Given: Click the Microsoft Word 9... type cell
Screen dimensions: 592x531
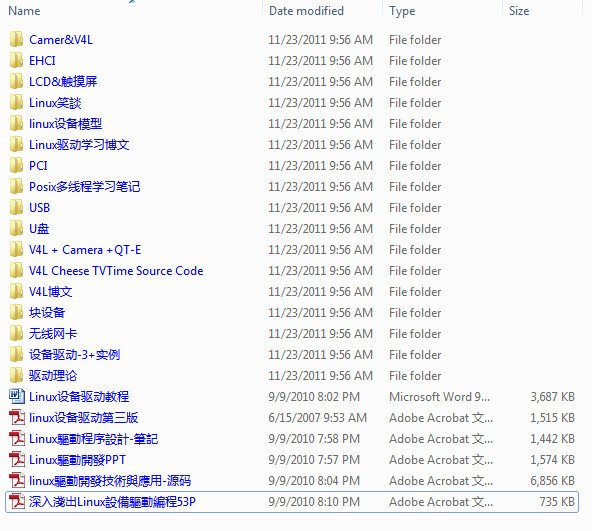Looking at the screenshot, I should 439,397.
